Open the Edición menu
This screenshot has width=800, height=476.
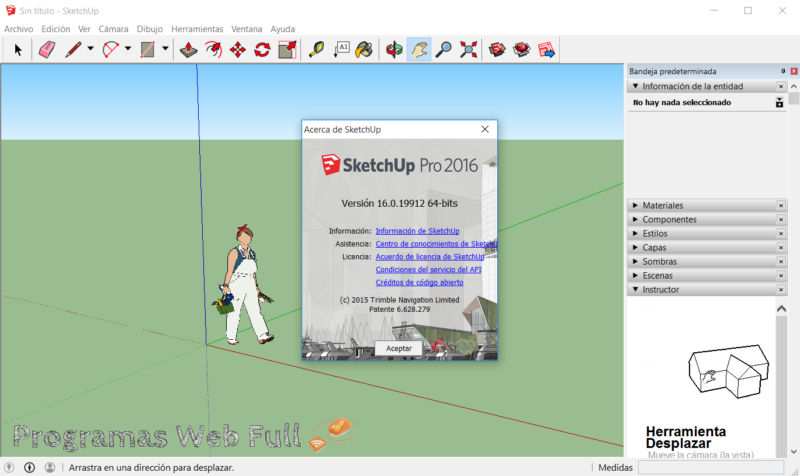(x=56, y=29)
